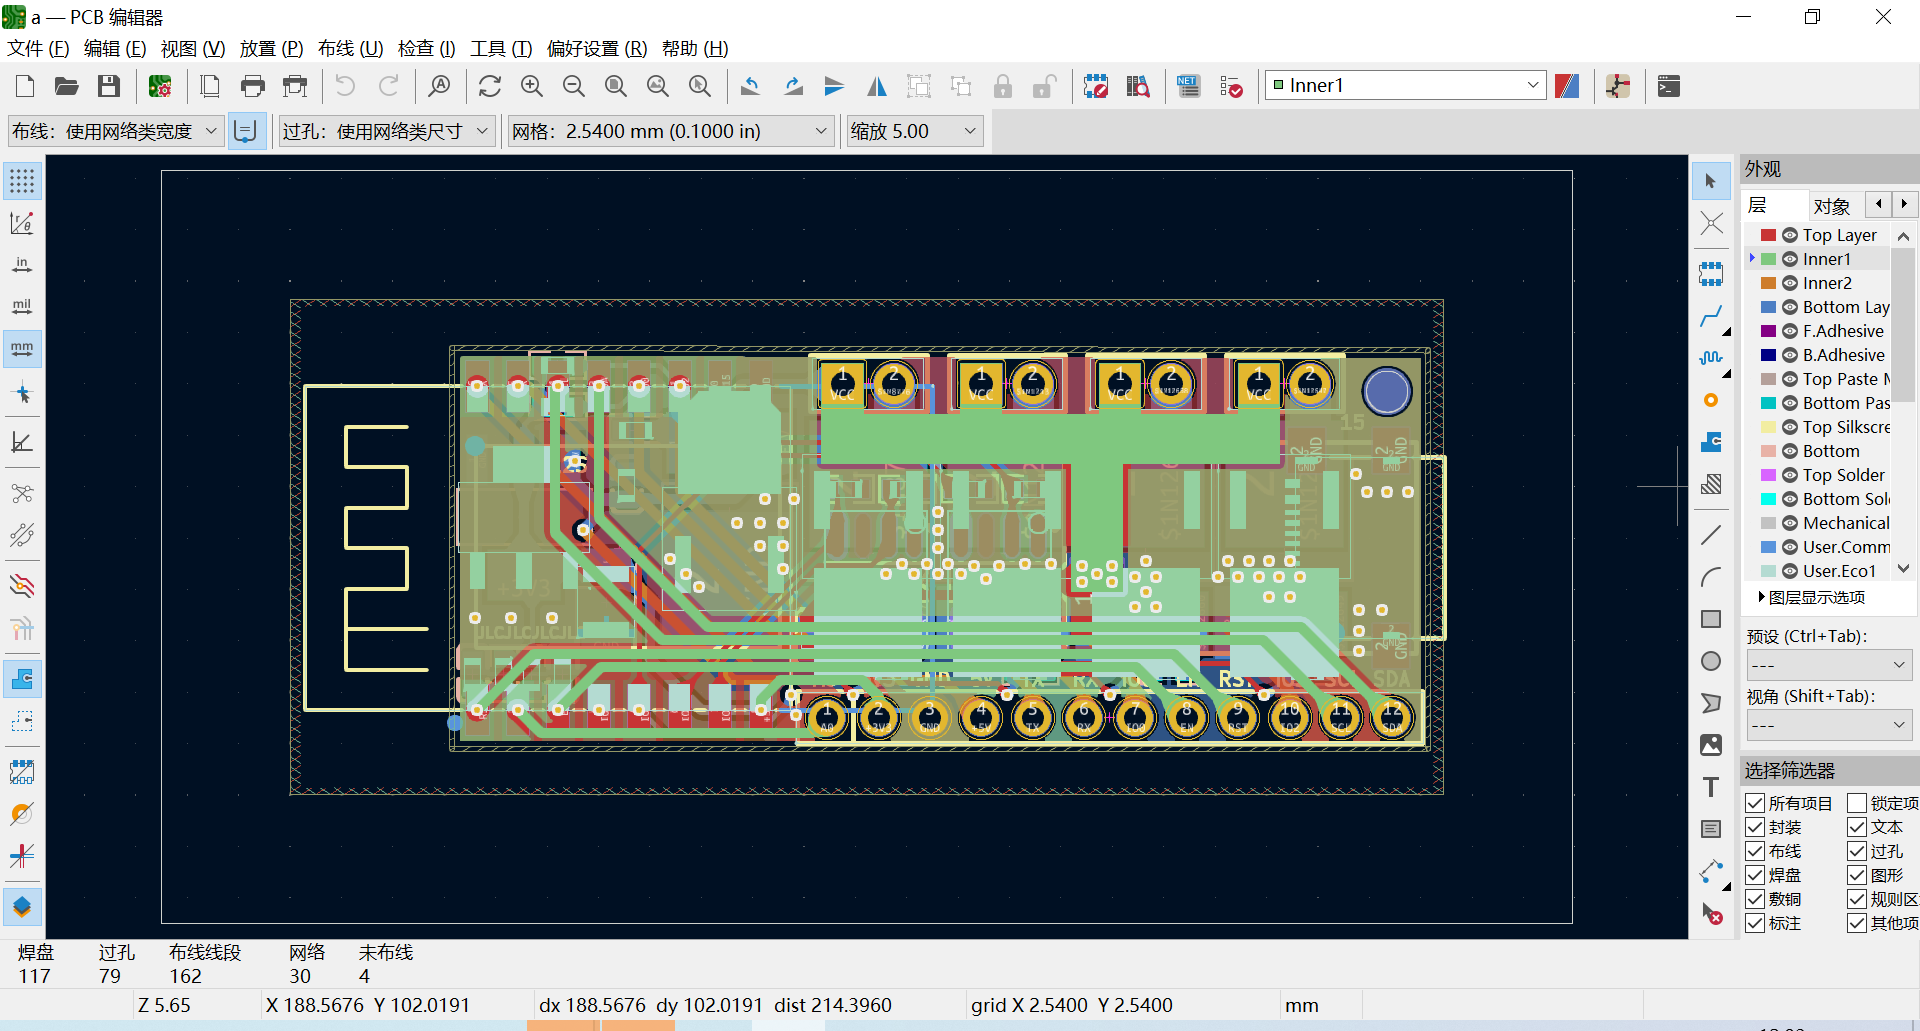Open the scripting console icon
1920x1031 pixels.
(1668, 86)
